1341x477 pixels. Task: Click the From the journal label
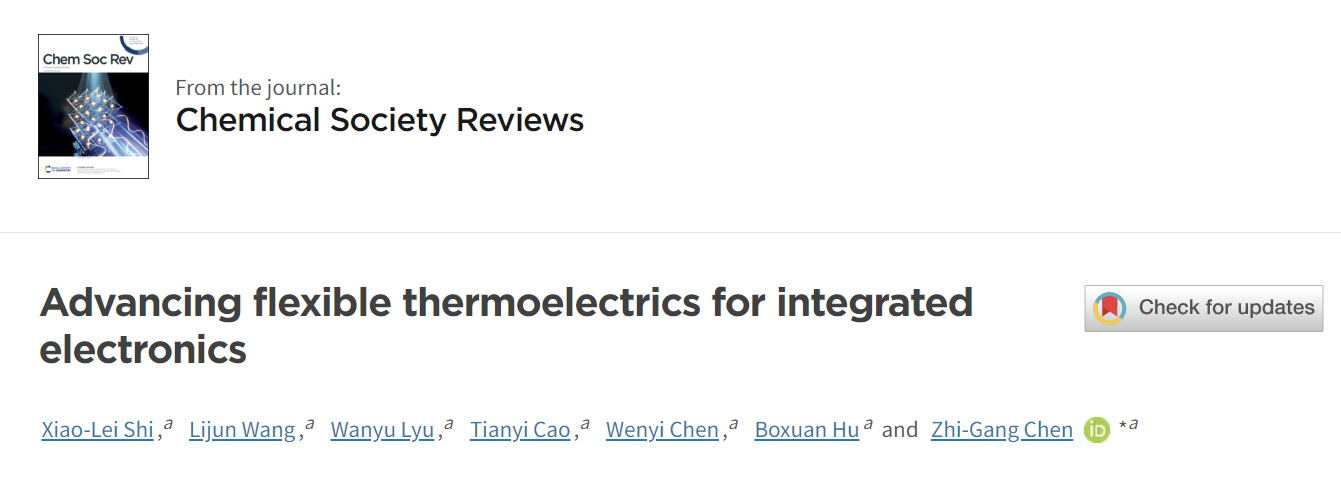tap(258, 87)
